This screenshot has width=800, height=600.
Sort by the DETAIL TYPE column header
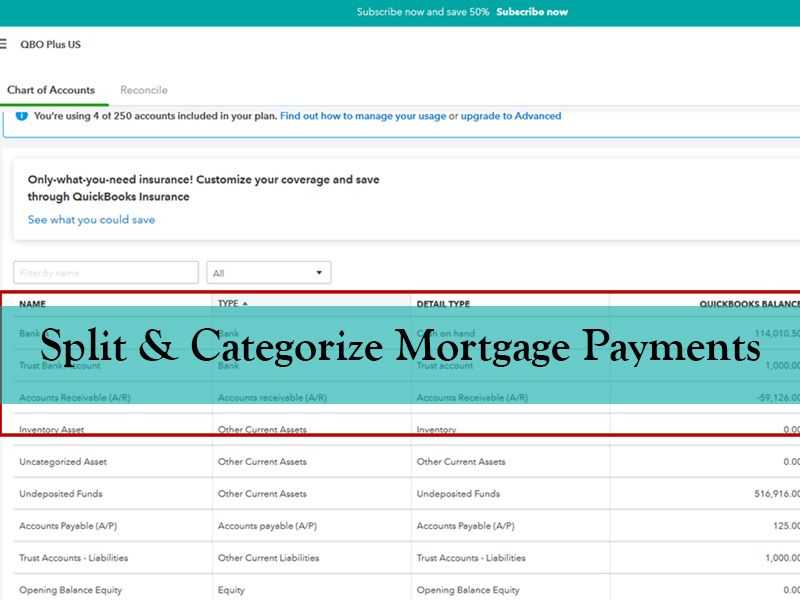[x=443, y=304]
